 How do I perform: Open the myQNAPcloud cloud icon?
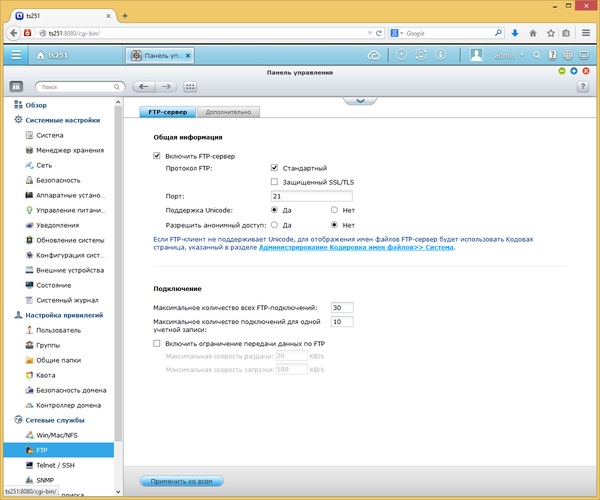click(373, 55)
